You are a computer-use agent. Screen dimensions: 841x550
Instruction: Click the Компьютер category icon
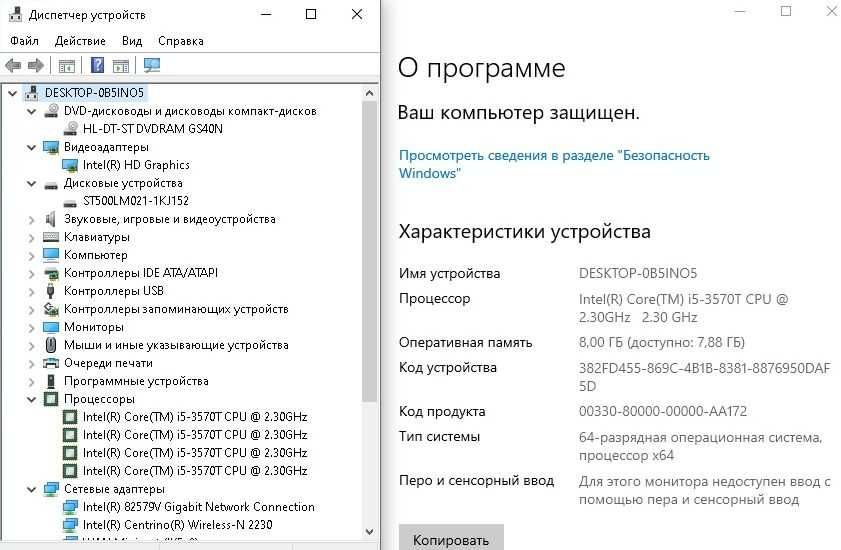tap(51, 255)
